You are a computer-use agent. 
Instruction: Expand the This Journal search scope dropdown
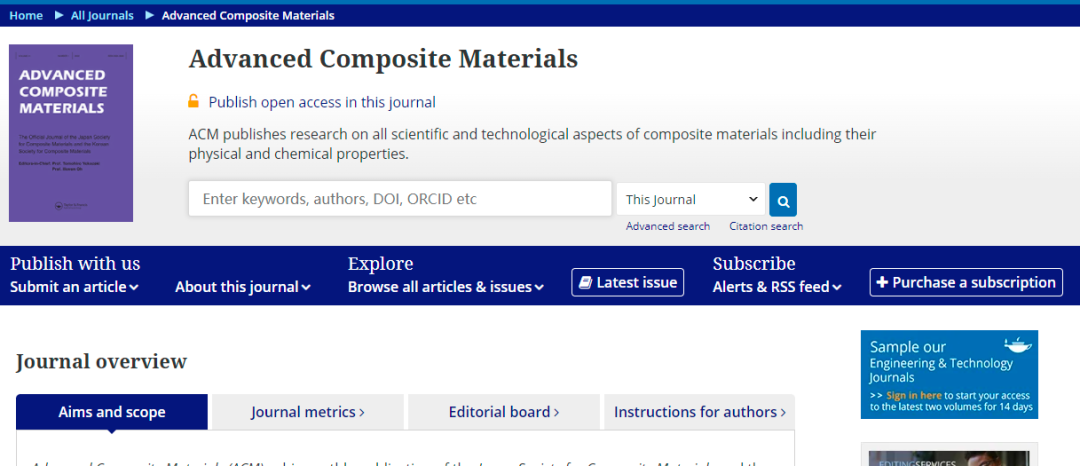[x=691, y=199]
